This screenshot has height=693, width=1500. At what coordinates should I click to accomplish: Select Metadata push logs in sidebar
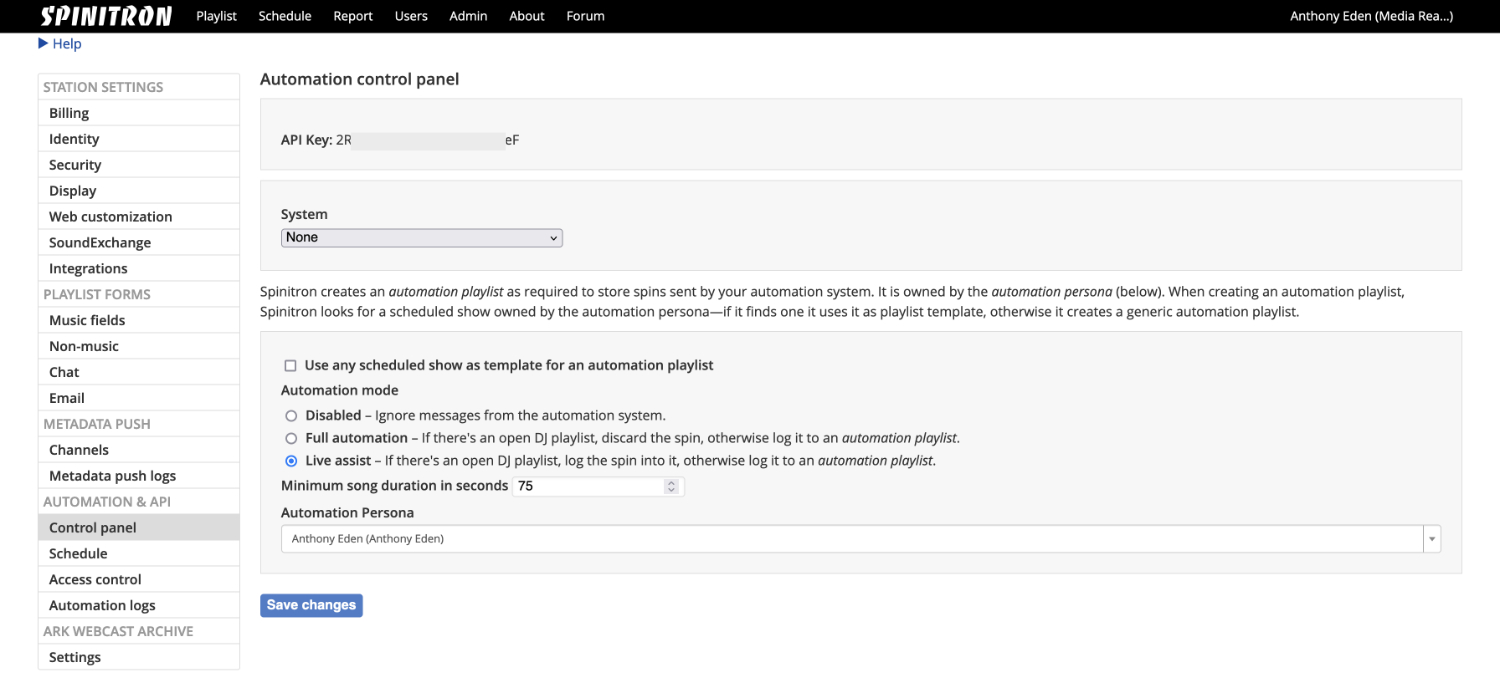pyautogui.click(x=112, y=476)
